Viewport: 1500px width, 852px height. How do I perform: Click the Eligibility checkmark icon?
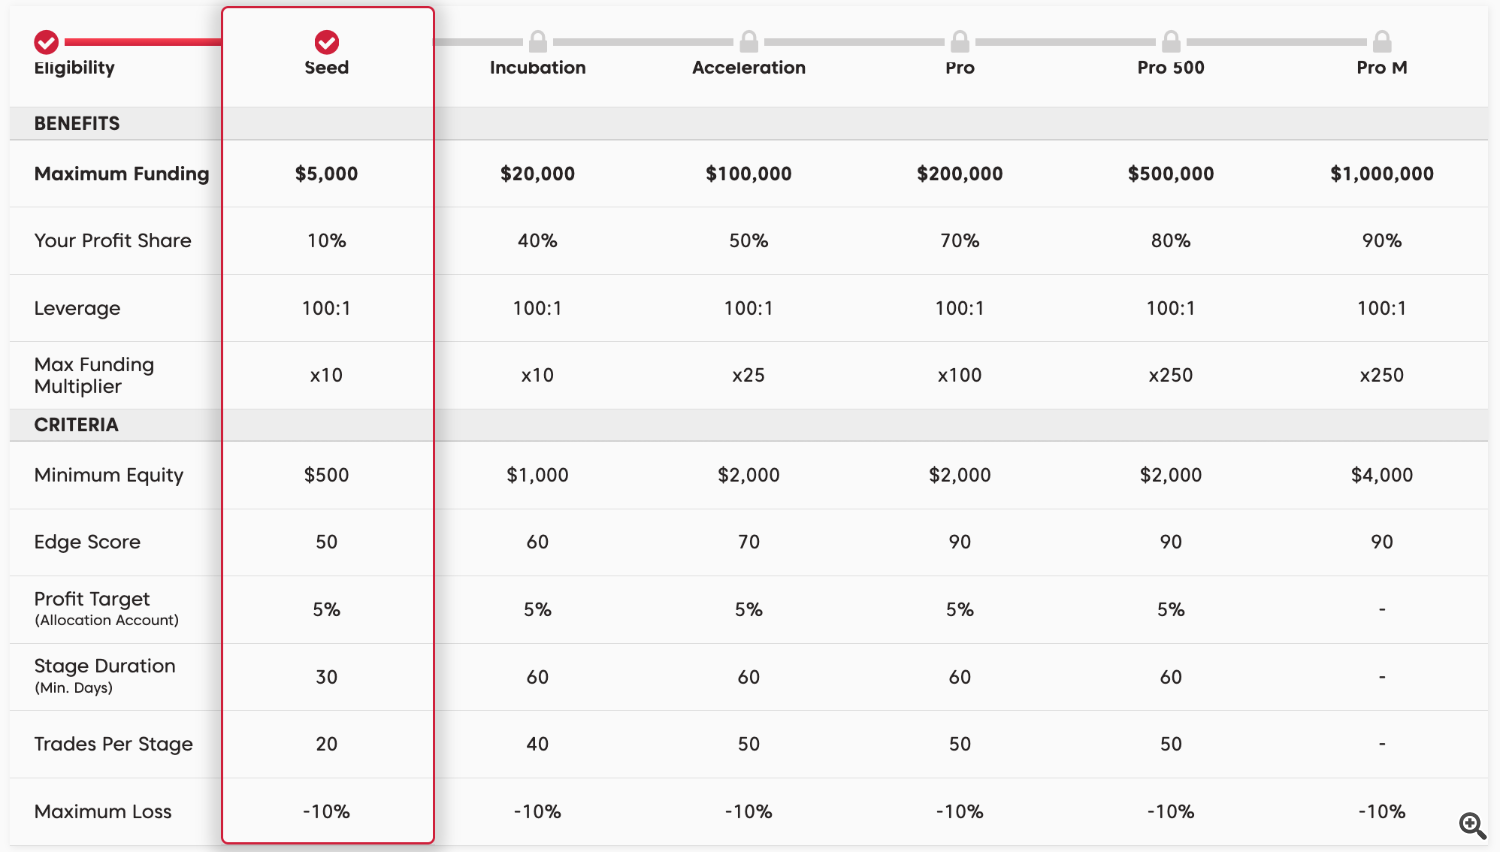click(46, 42)
